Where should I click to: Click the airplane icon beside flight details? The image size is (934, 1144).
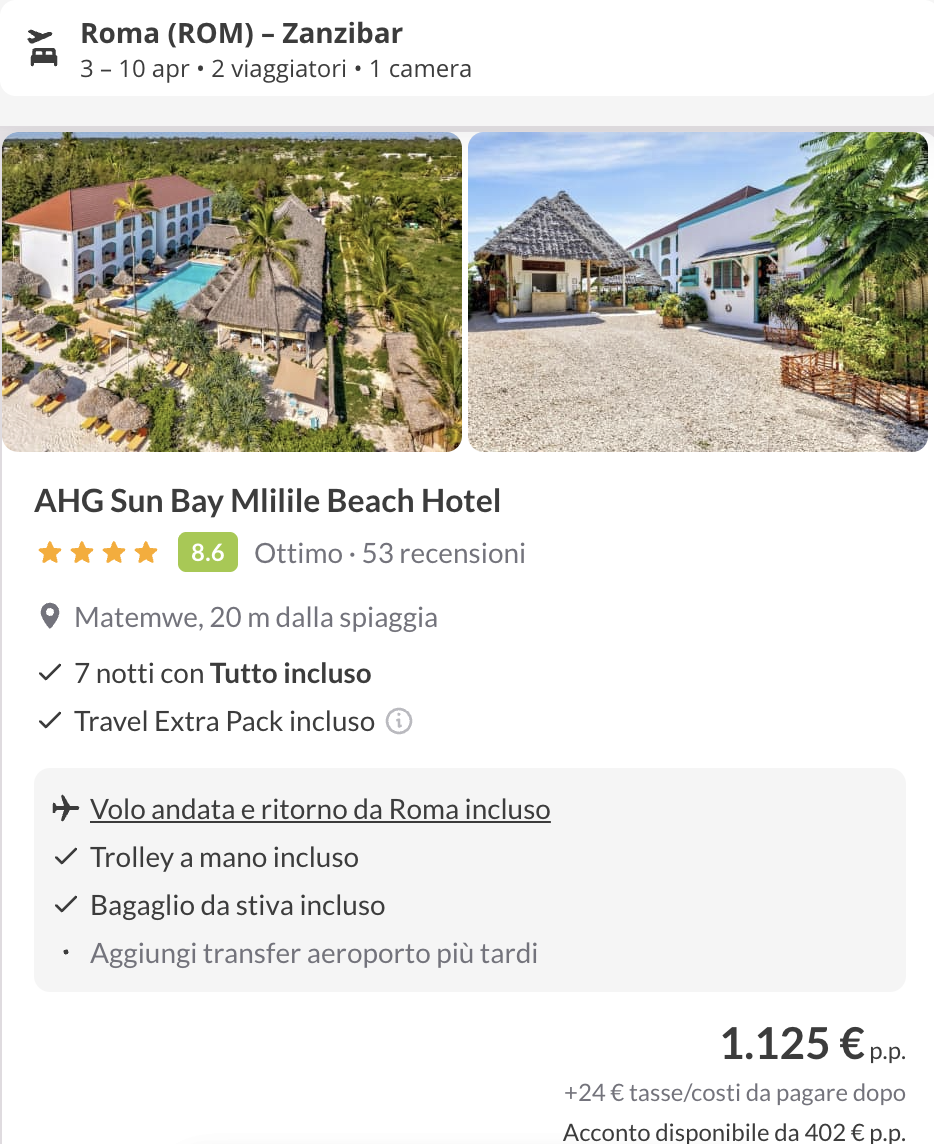(x=65, y=809)
